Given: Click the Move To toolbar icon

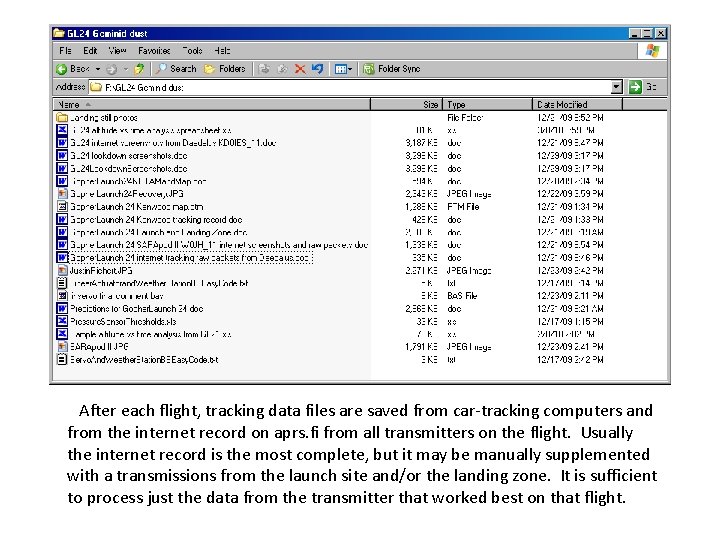Looking at the screenshot, I should coord(264,69).
